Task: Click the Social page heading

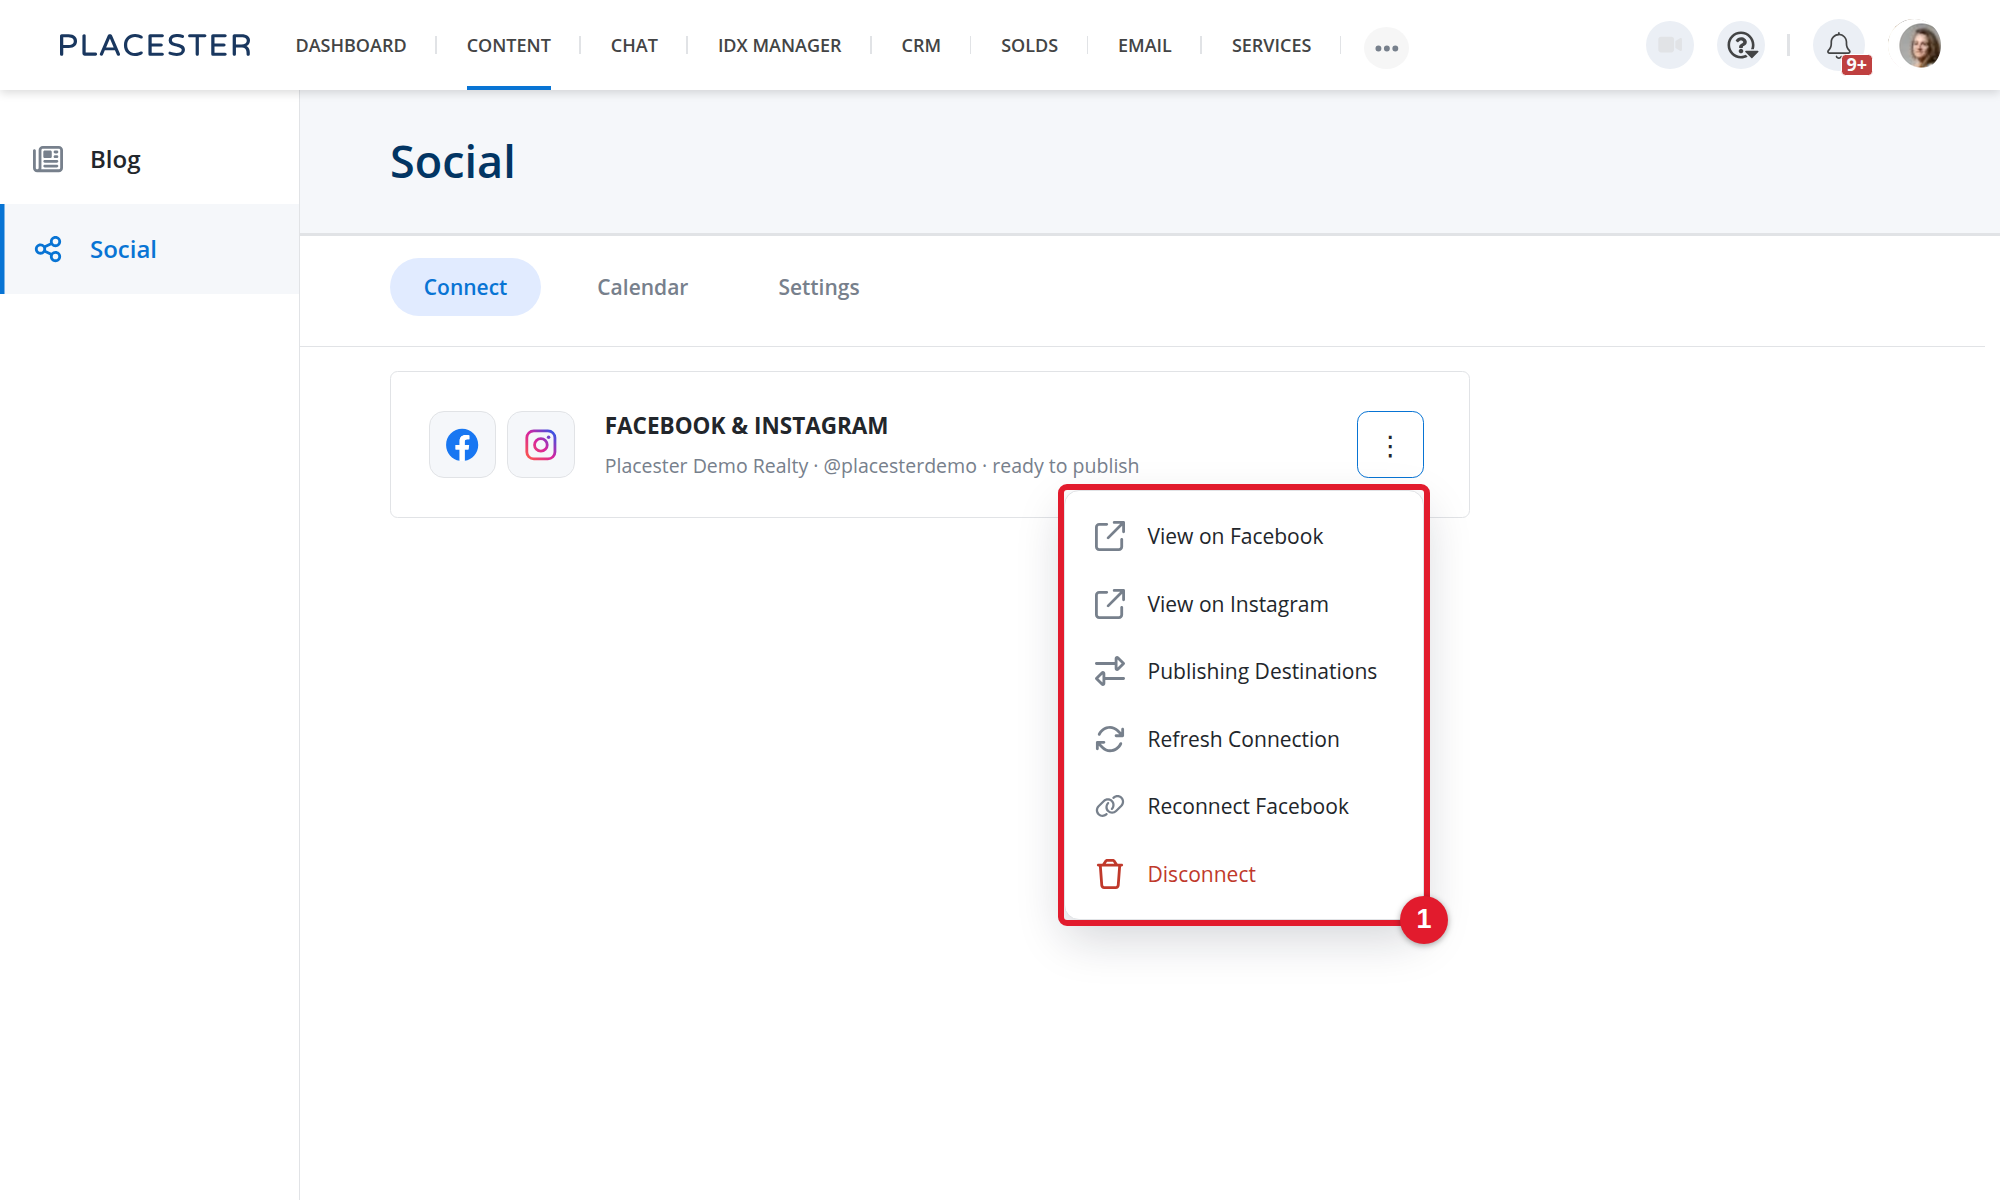Action: (x=452, y=162)
